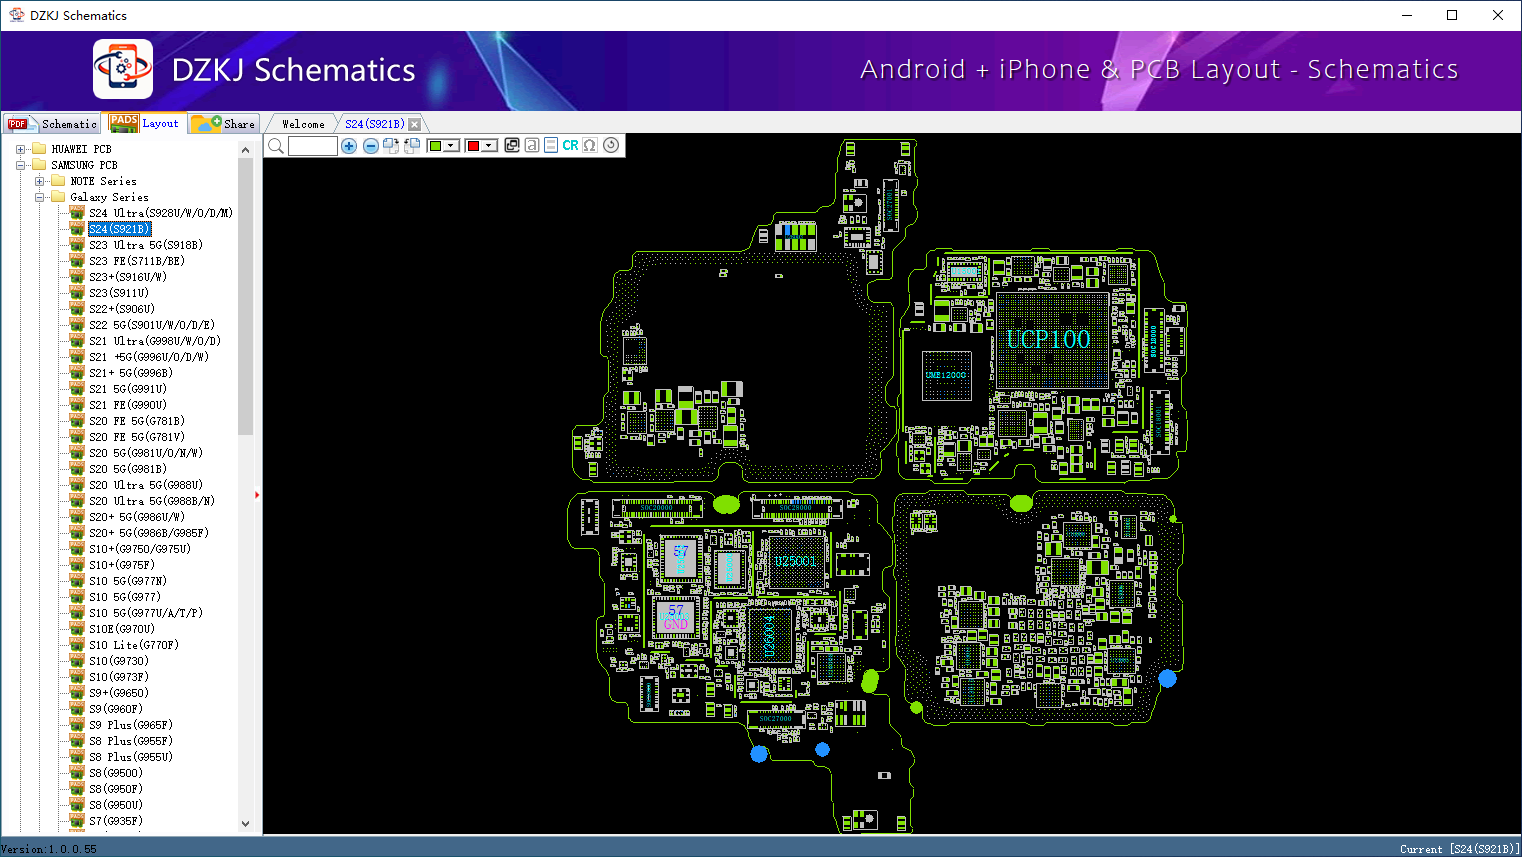Select S24(S921B) in the tree

[120, 229]
